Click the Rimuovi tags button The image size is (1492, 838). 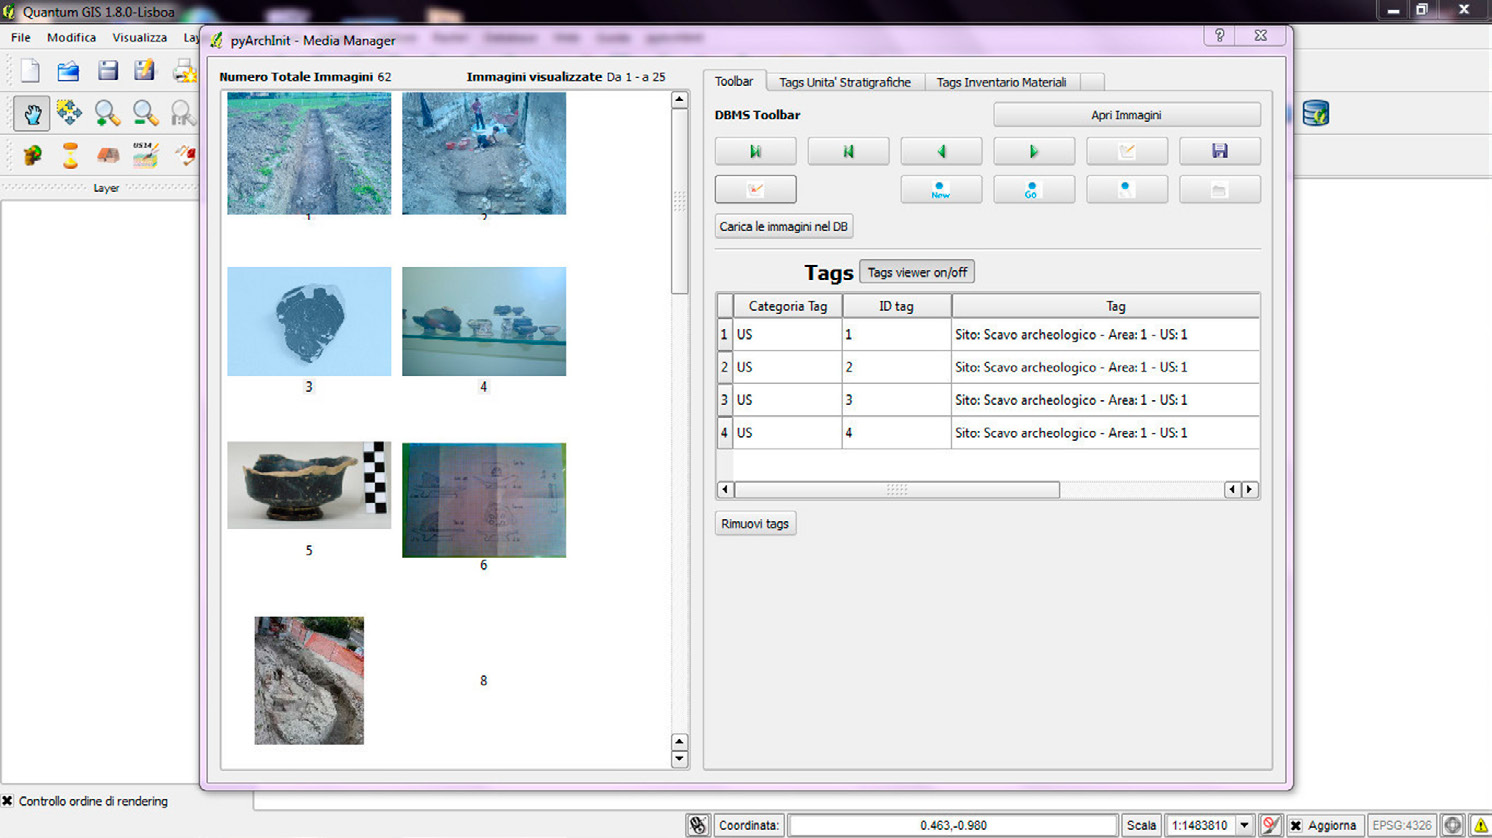click(755, 523)
